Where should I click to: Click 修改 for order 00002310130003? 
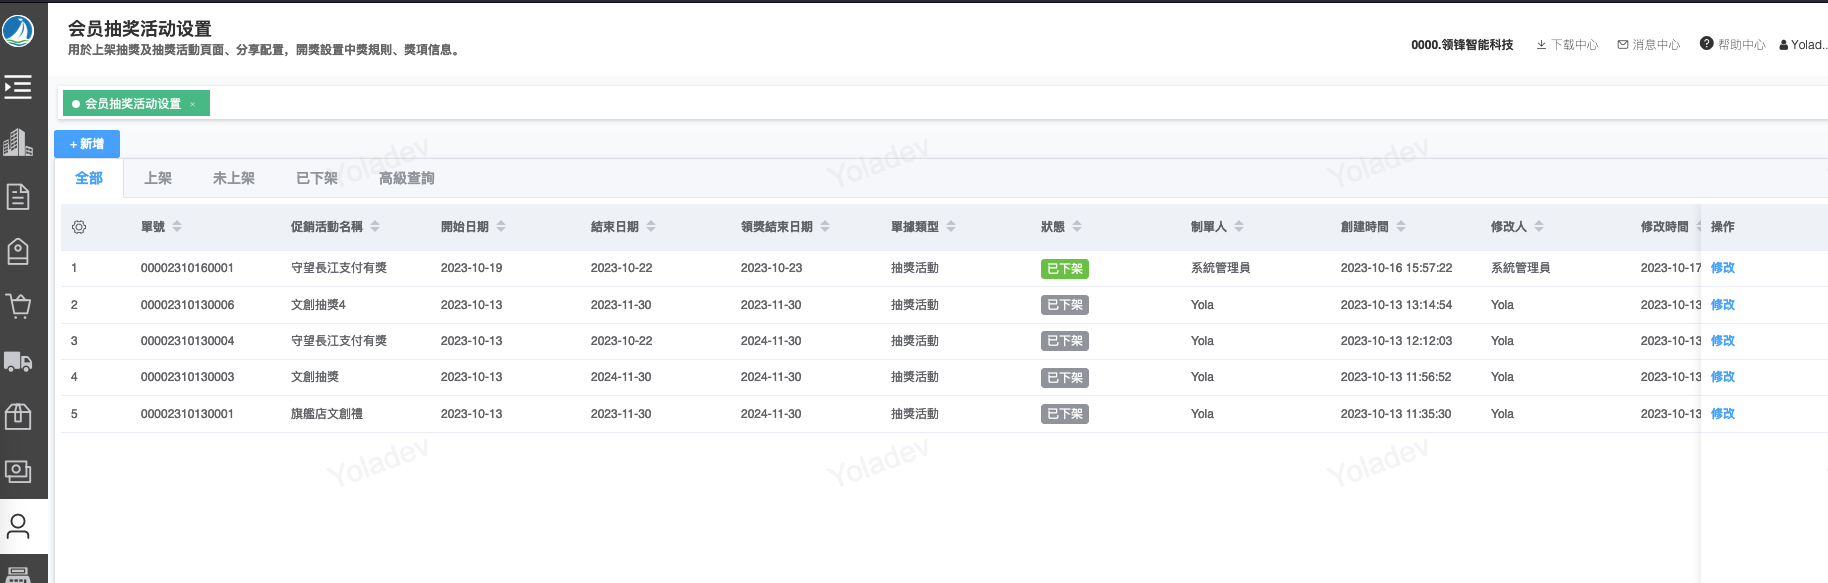click(1723, 377)
